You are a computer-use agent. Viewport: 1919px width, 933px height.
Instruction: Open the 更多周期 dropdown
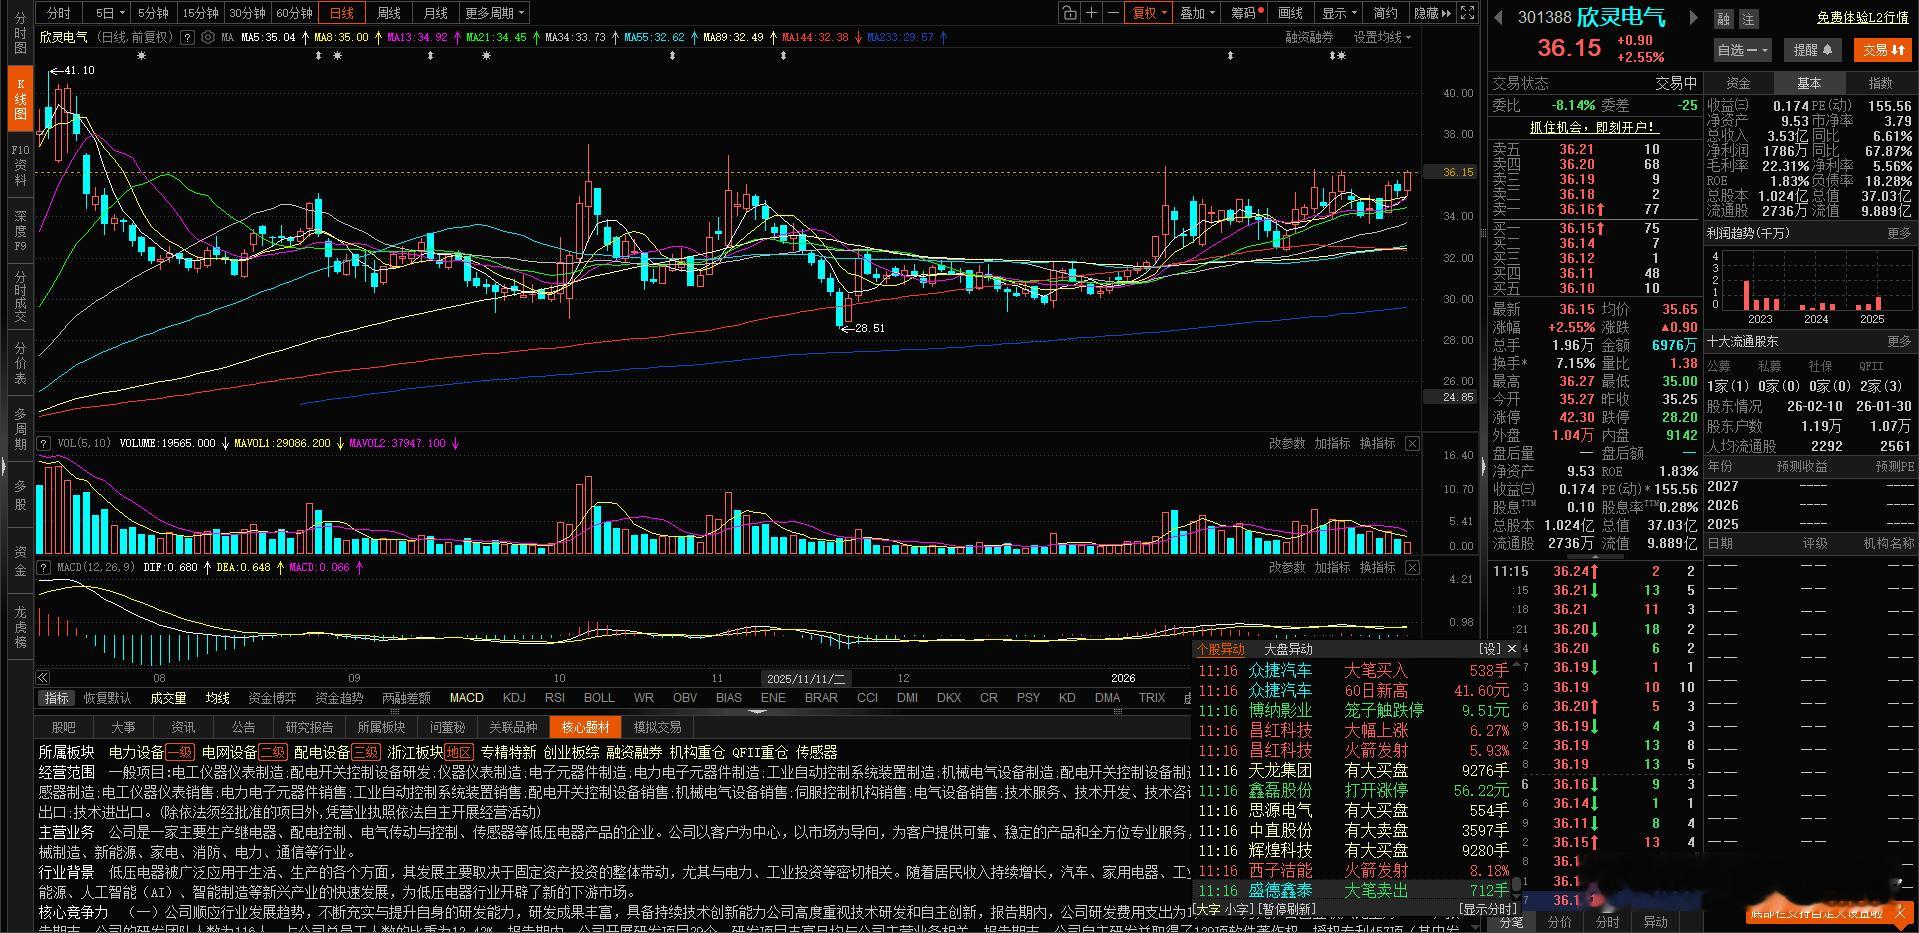[x=494, y=13]
